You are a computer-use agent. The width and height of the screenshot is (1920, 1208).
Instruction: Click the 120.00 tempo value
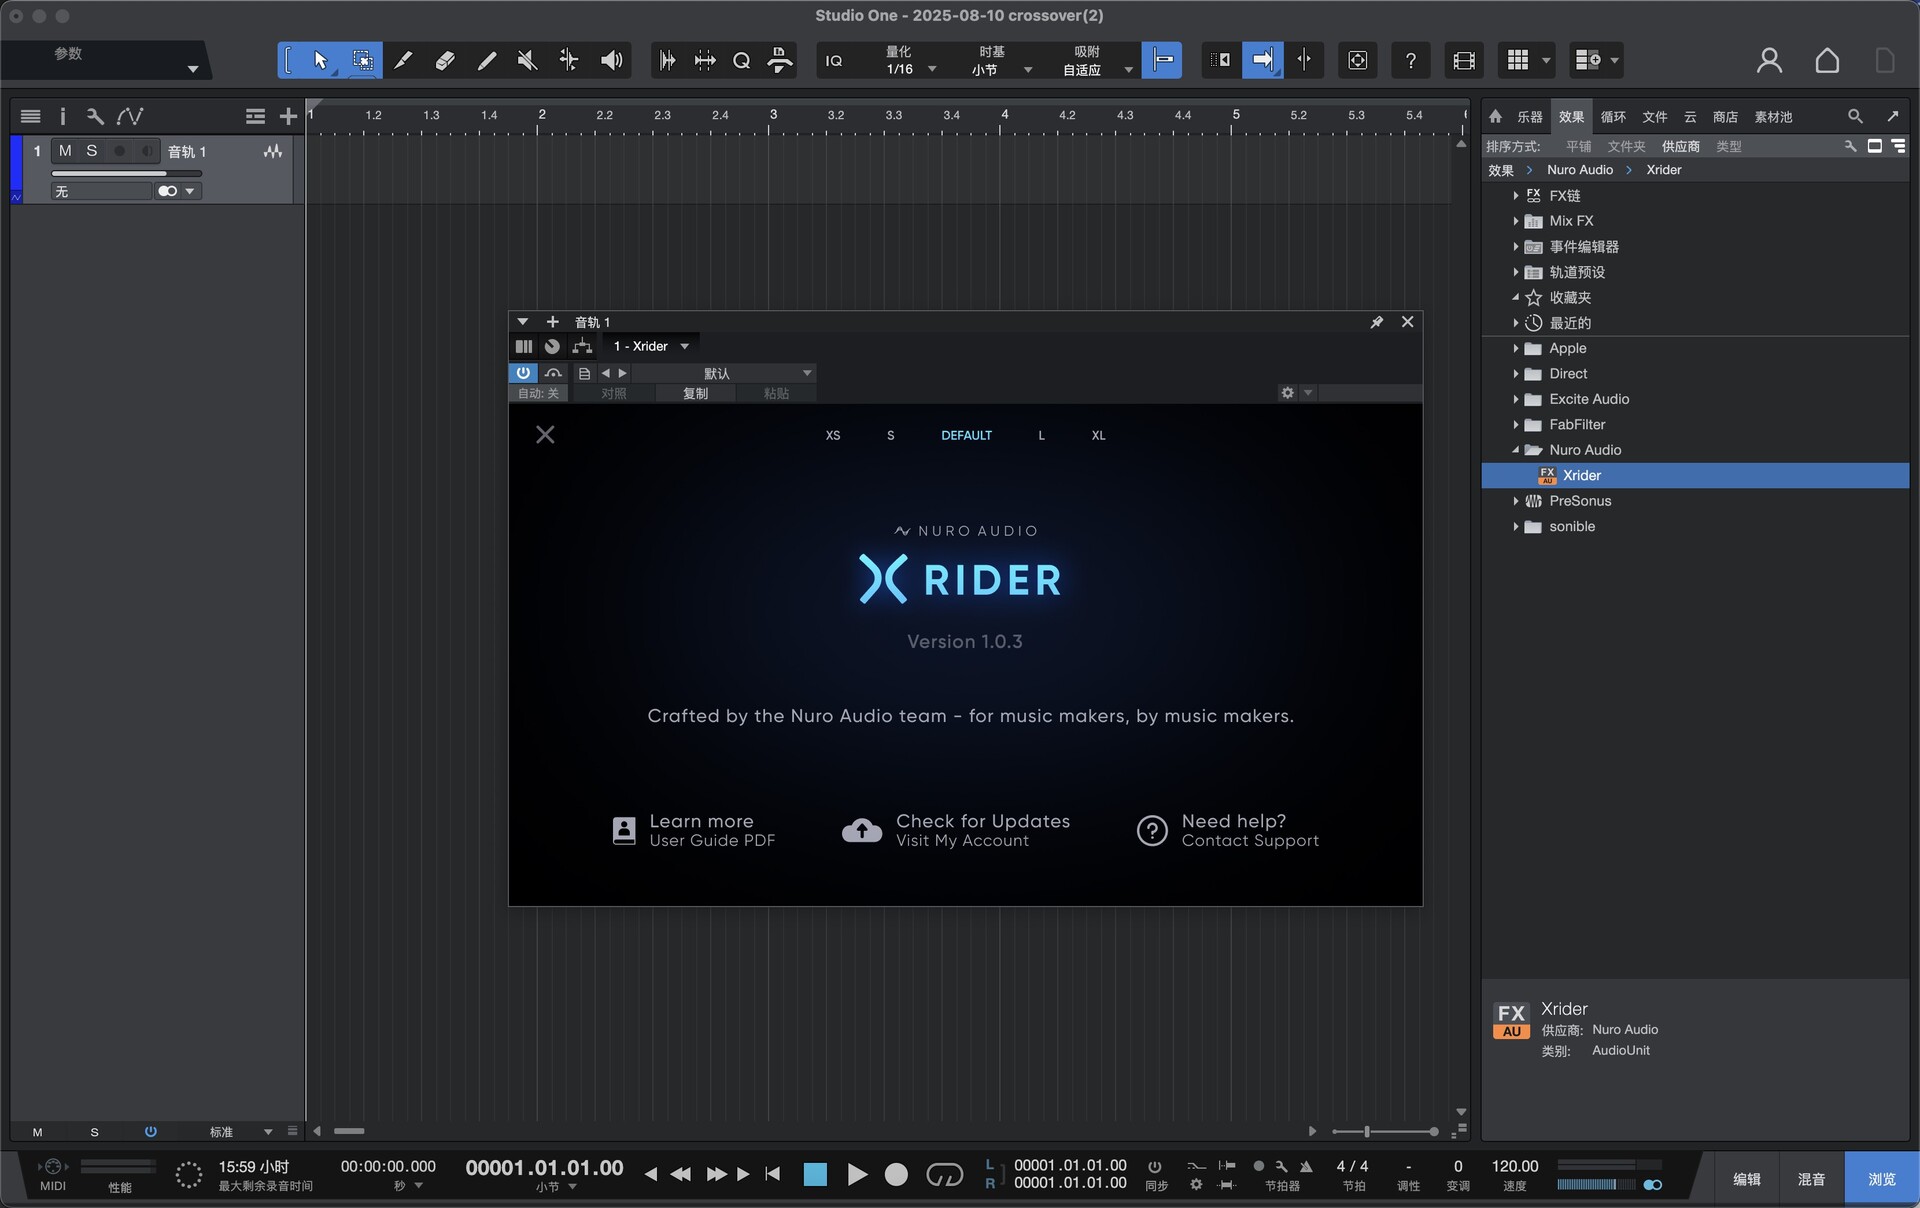(1514, 1166)
